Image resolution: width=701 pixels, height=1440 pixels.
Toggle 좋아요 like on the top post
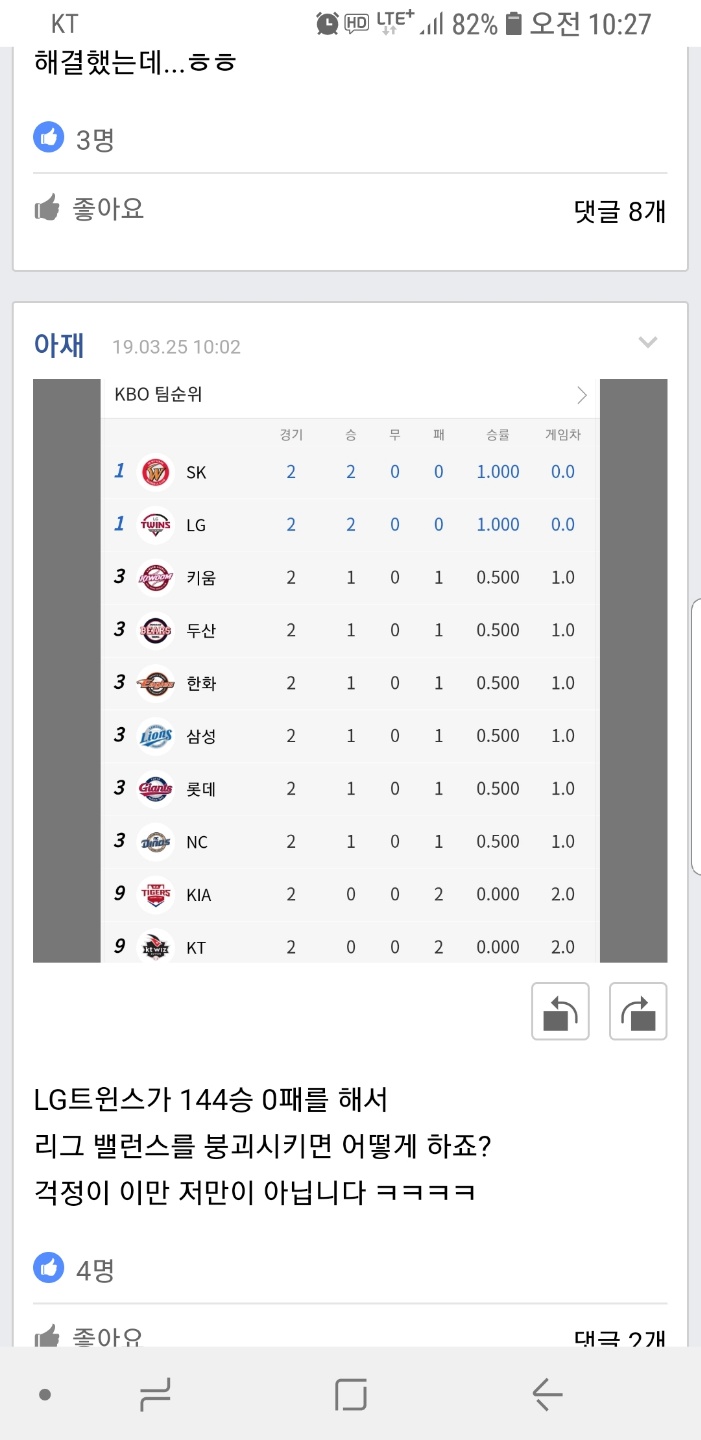(90, 209)
